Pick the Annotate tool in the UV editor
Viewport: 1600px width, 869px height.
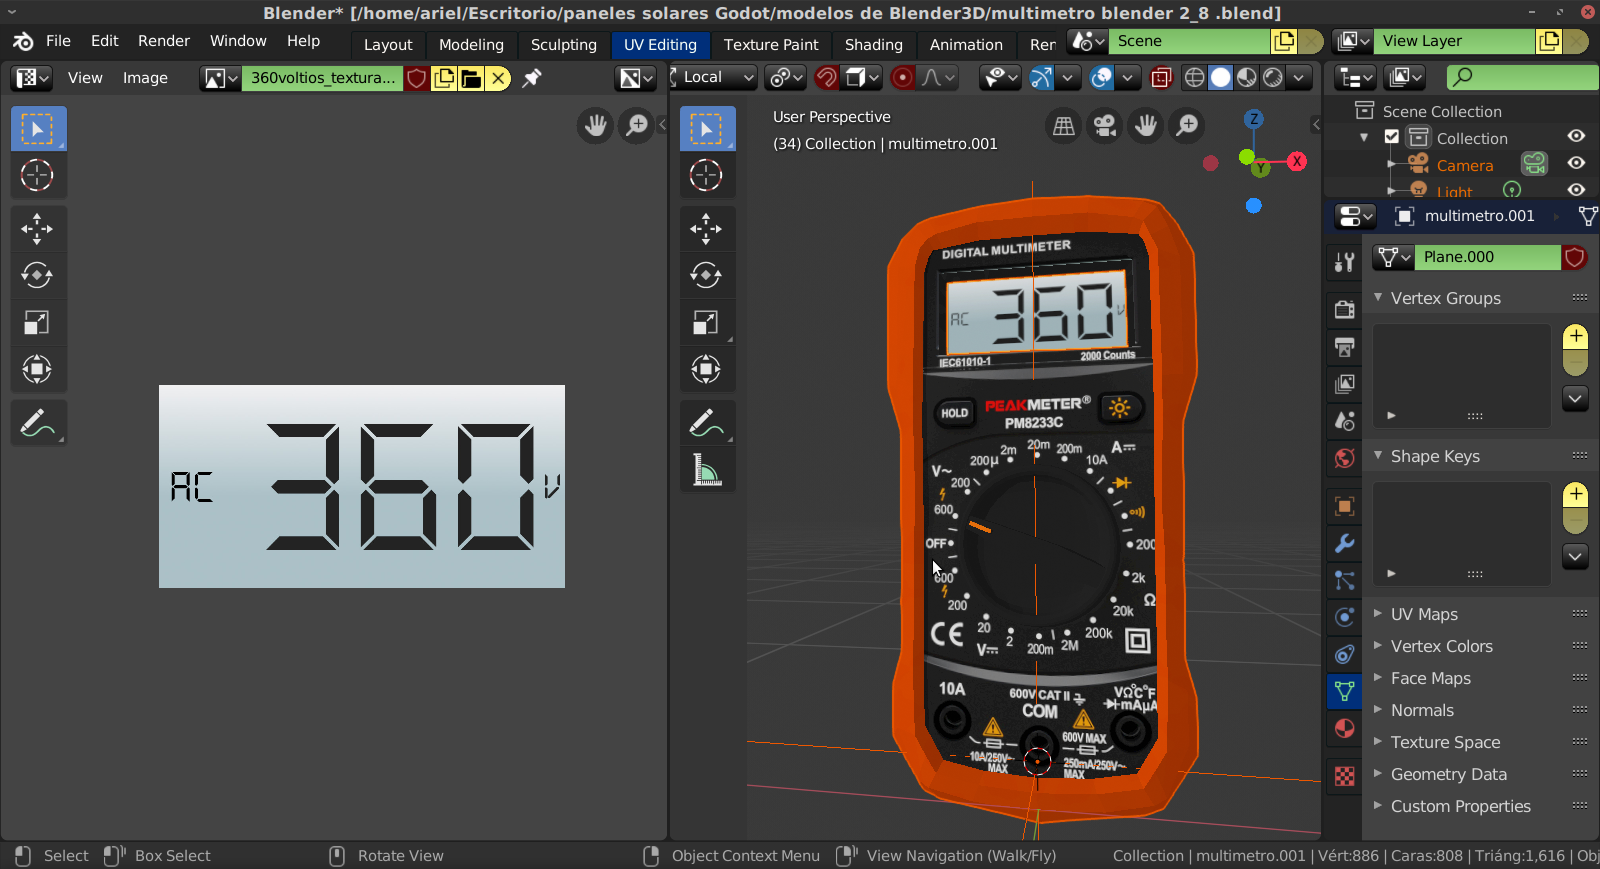[37, 423]
